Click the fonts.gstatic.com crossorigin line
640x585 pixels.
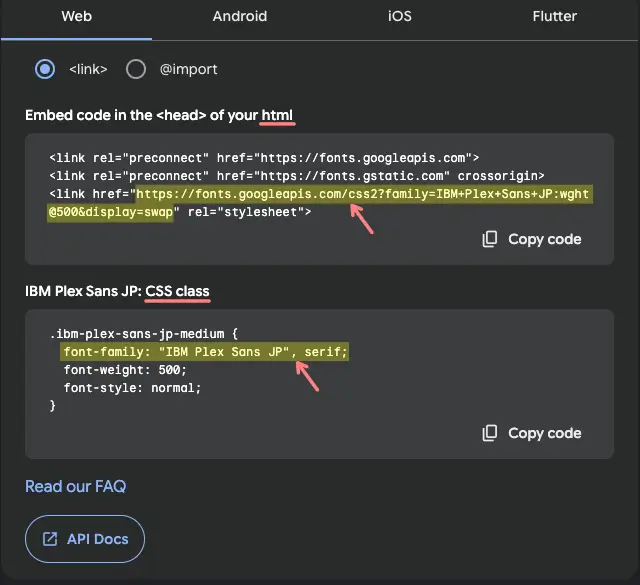tap(297, 176)
